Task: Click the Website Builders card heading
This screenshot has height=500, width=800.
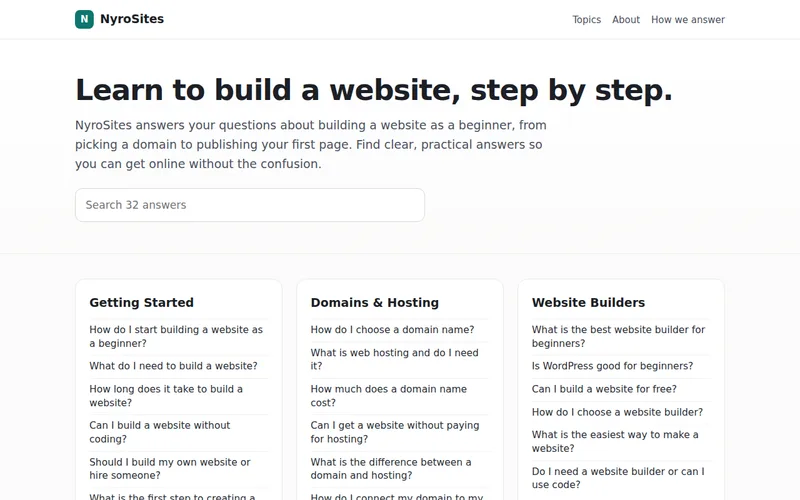Action: click(588, 303)
